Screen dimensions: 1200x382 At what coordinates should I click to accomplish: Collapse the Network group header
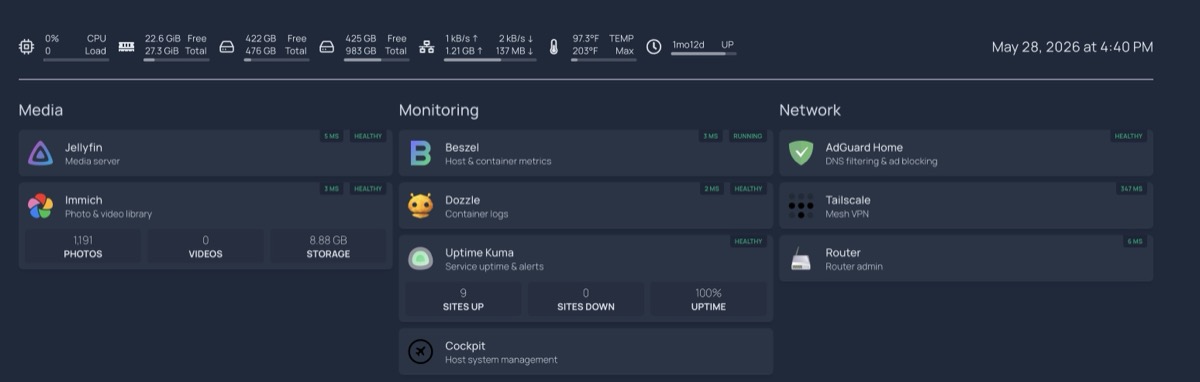[x=810, y=110]
